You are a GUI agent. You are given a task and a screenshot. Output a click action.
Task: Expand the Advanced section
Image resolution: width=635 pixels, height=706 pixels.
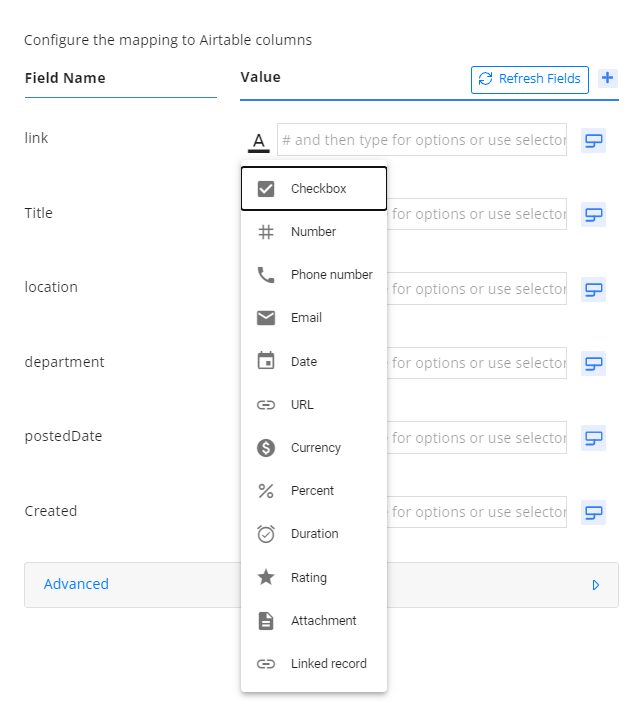77,584
